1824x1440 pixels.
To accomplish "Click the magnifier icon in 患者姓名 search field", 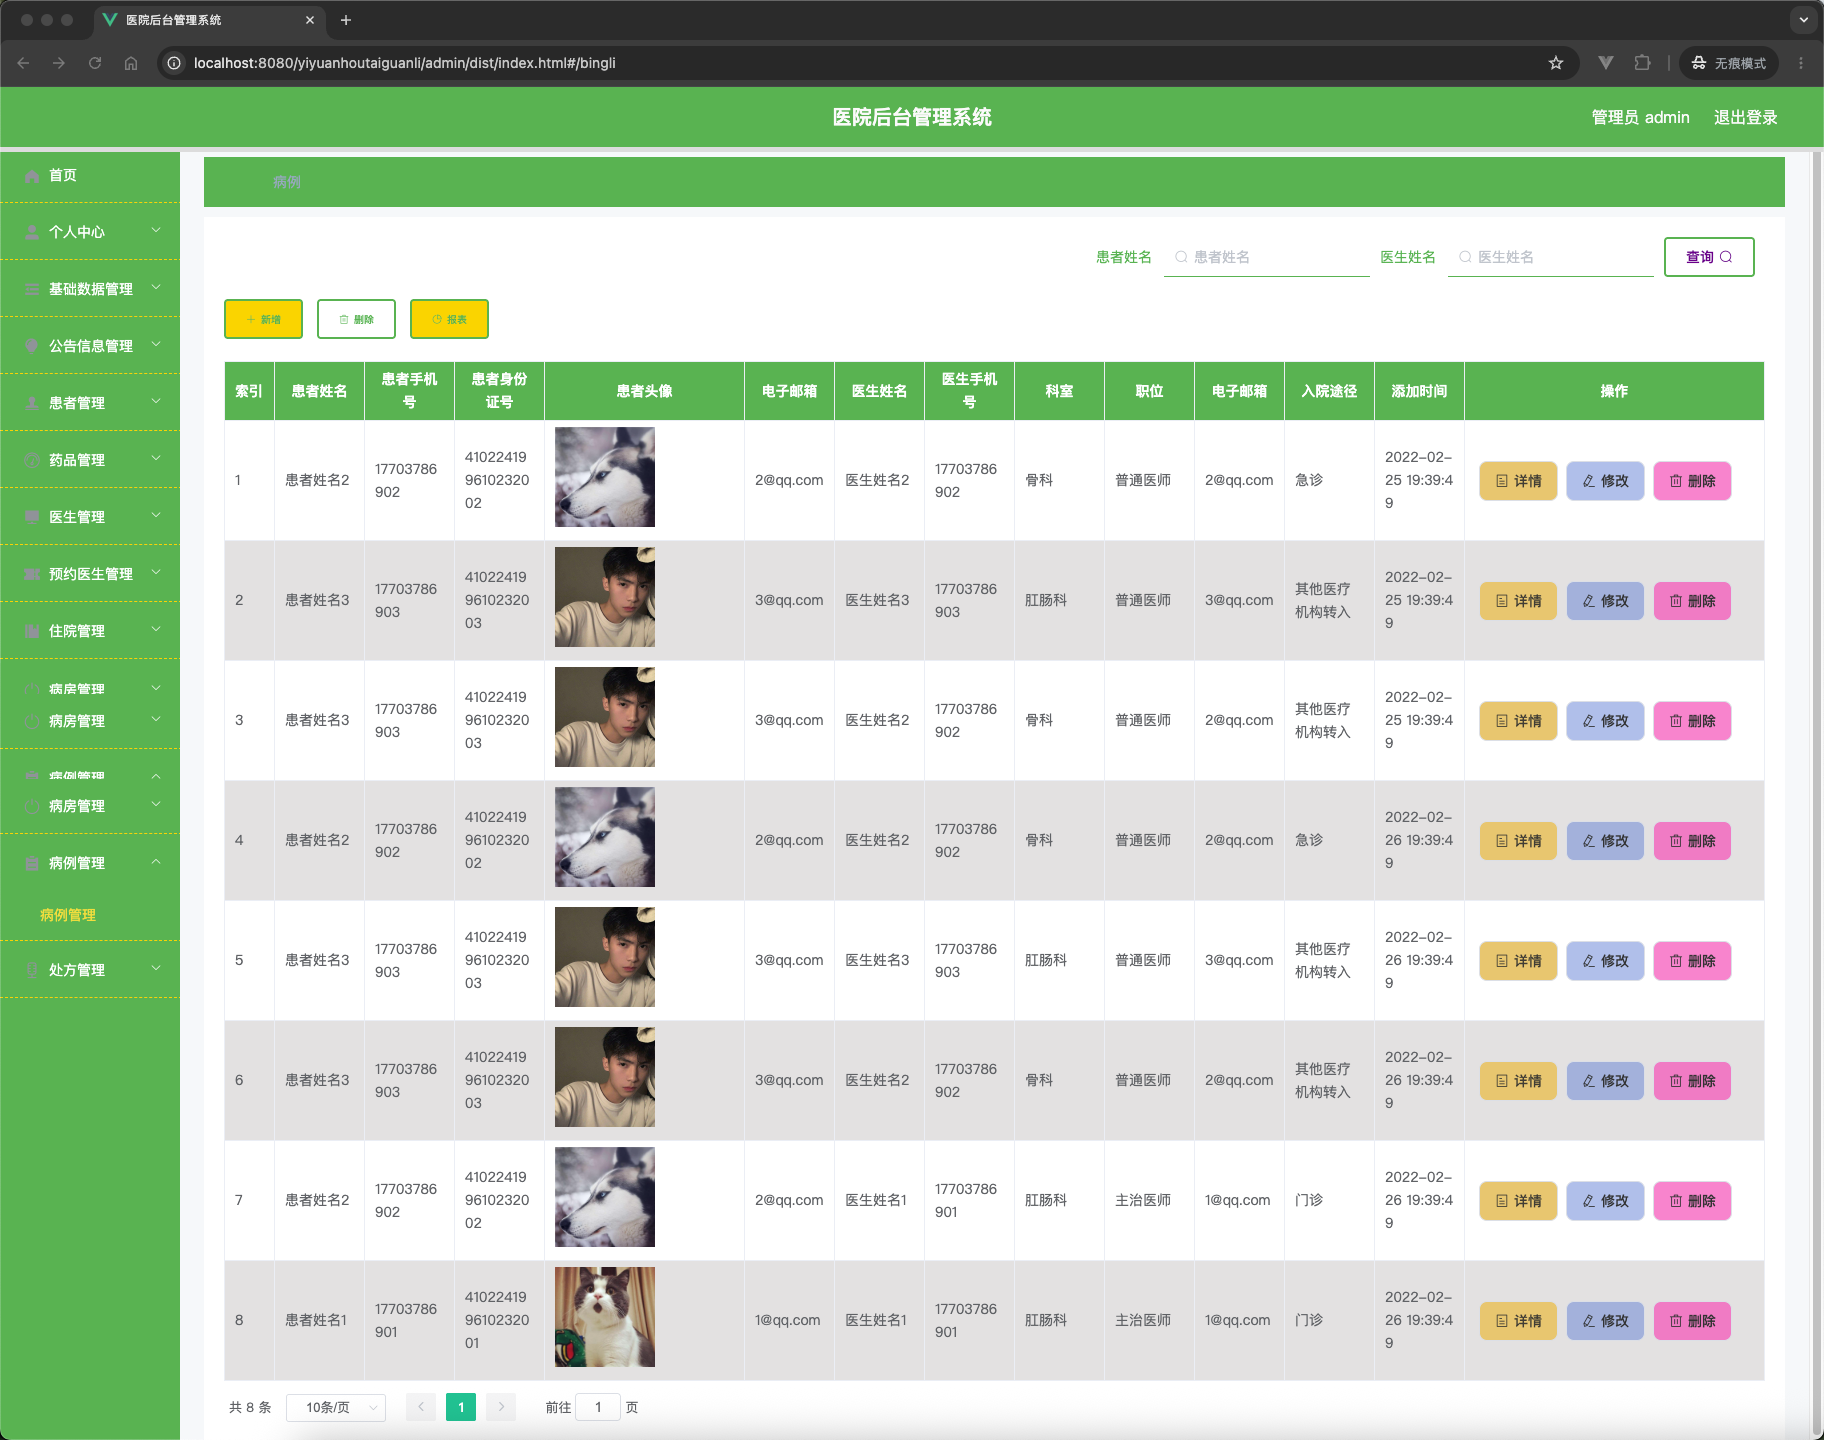I will (1181, 257).
